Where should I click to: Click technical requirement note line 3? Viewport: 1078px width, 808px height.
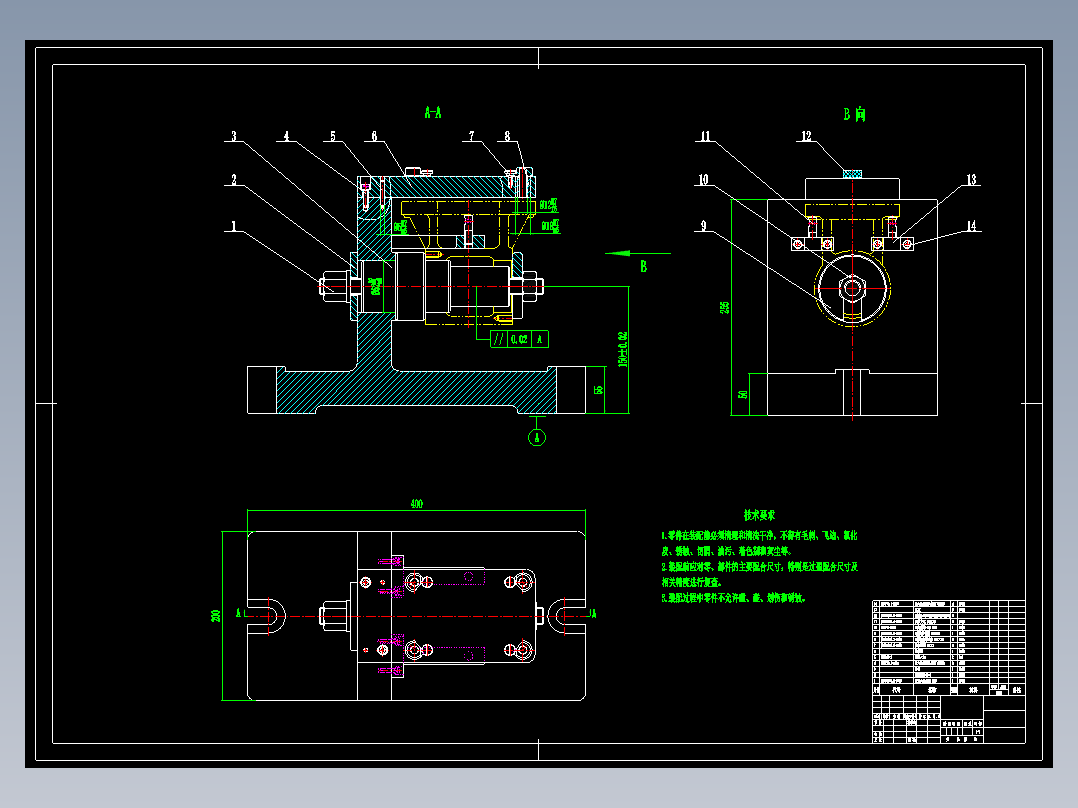click(x=733, y=598)
